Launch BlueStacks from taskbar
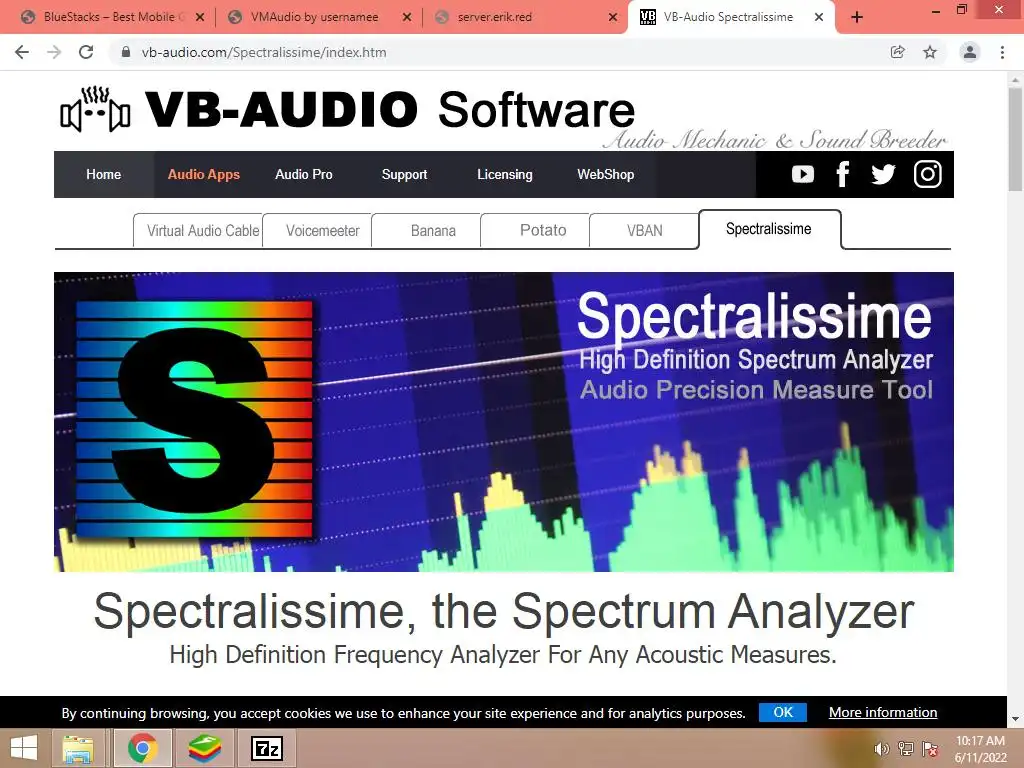The width and height of the screenshot is (1024, 768). tap(204, 748)
